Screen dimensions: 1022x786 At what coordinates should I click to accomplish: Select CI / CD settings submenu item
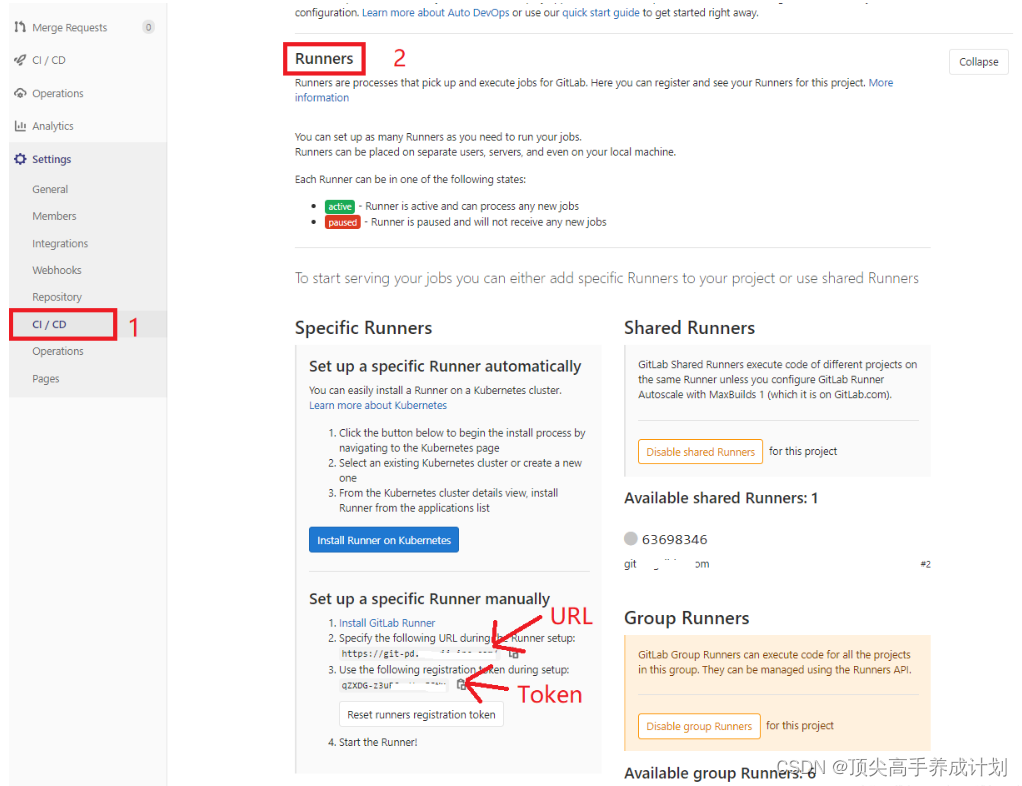point(50,324)
